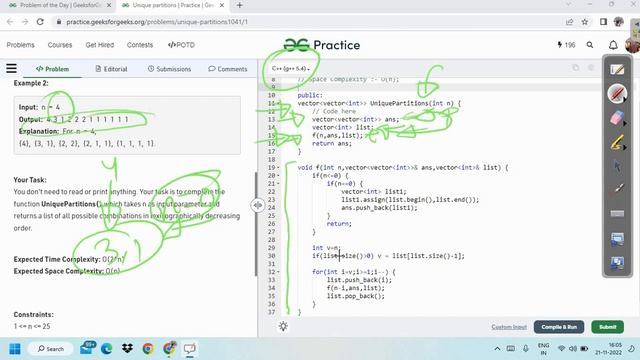The width and height of the screenshot is (640, 360).
Task: Open Contests nav item
Action: (140, 45)
